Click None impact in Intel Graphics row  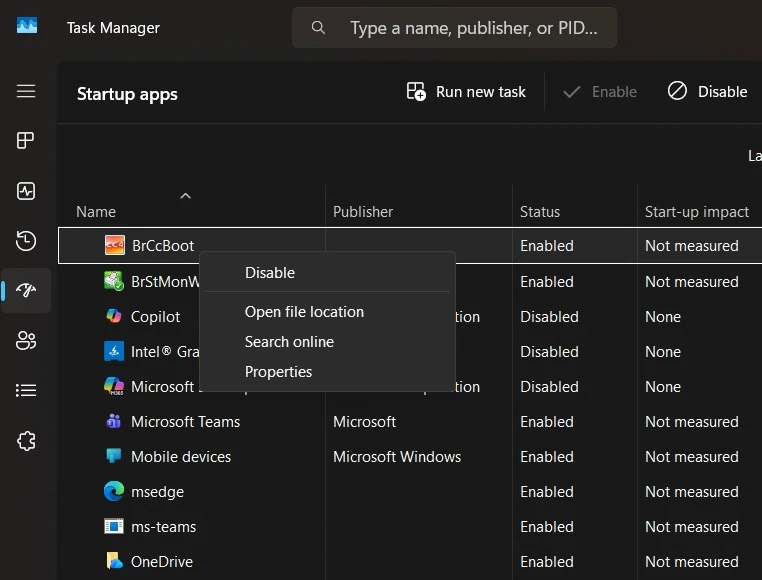coord(663,352)
